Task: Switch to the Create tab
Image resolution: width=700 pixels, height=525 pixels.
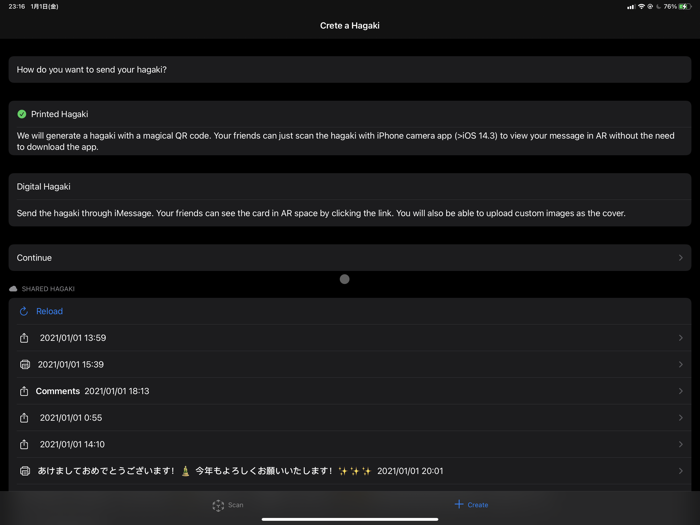Action: (471, 505)
